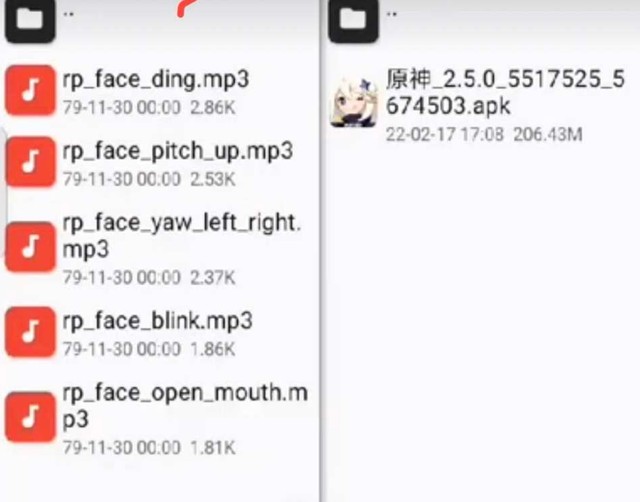Tap the music icon for rp_face_blink.mp3
The image size is (640, 502).
[x=30, y=331]
